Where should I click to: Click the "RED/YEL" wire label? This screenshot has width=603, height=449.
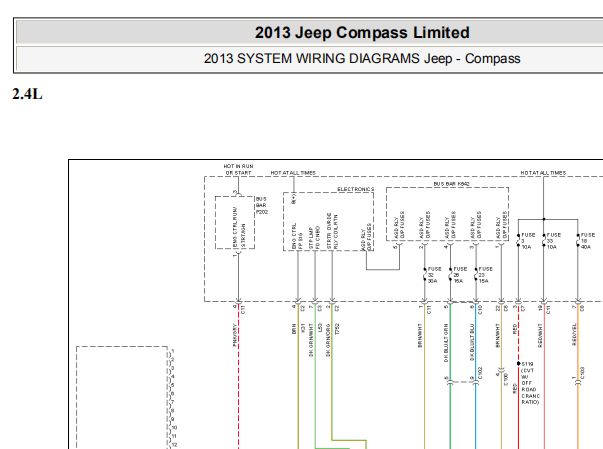click(x=574, y=334)
